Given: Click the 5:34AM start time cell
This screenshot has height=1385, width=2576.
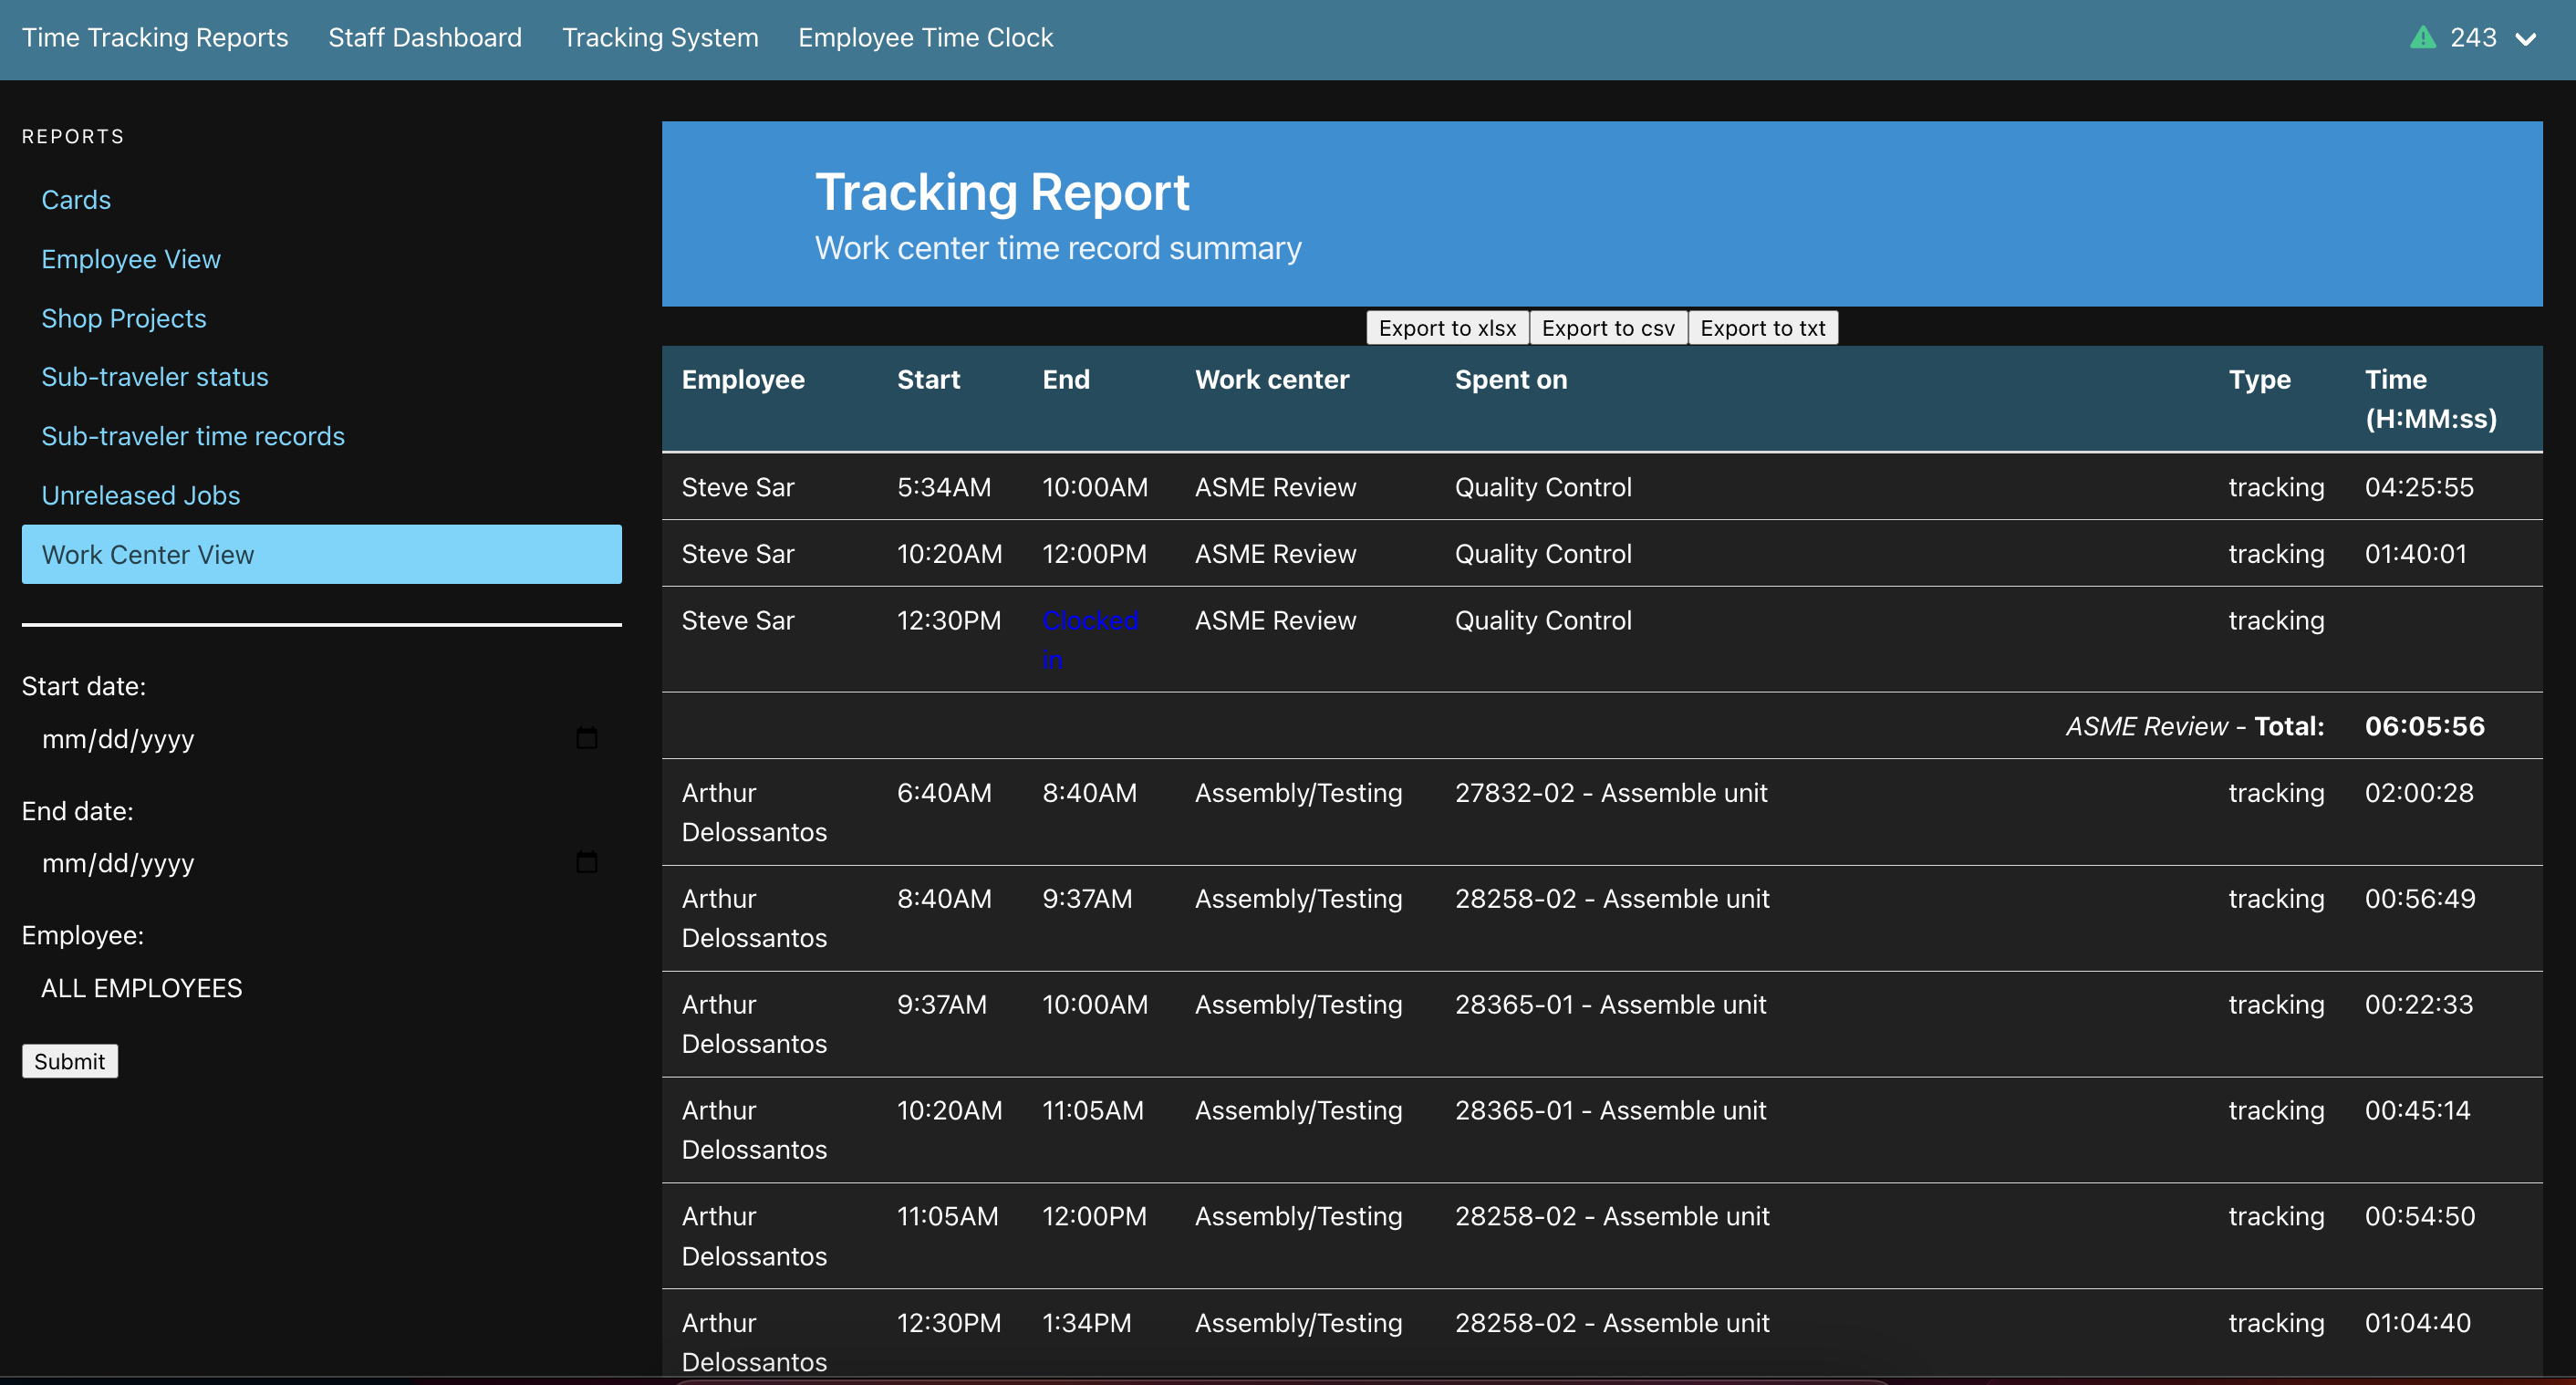Looking at the screenshot, I should tap(944, 487).
